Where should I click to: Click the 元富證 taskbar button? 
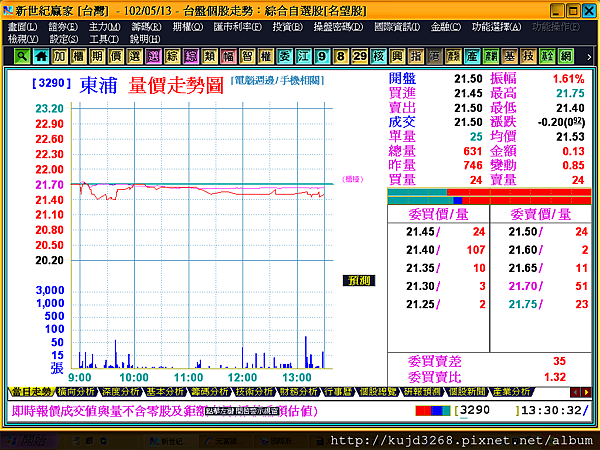(226, 441)
